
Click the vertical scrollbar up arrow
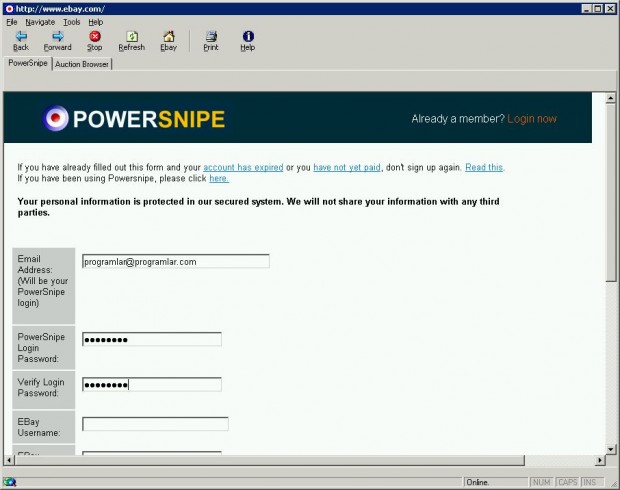611,98
